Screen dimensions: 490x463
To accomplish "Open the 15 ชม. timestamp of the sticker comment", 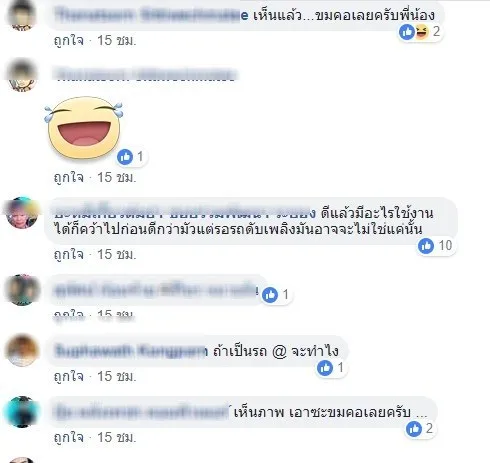I will pyautogui.click(x=116, y=177).
